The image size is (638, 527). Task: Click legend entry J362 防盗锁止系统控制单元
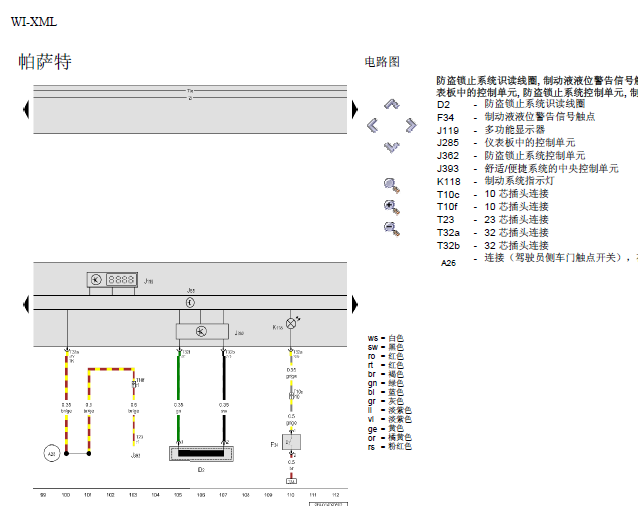coord(511,156)
